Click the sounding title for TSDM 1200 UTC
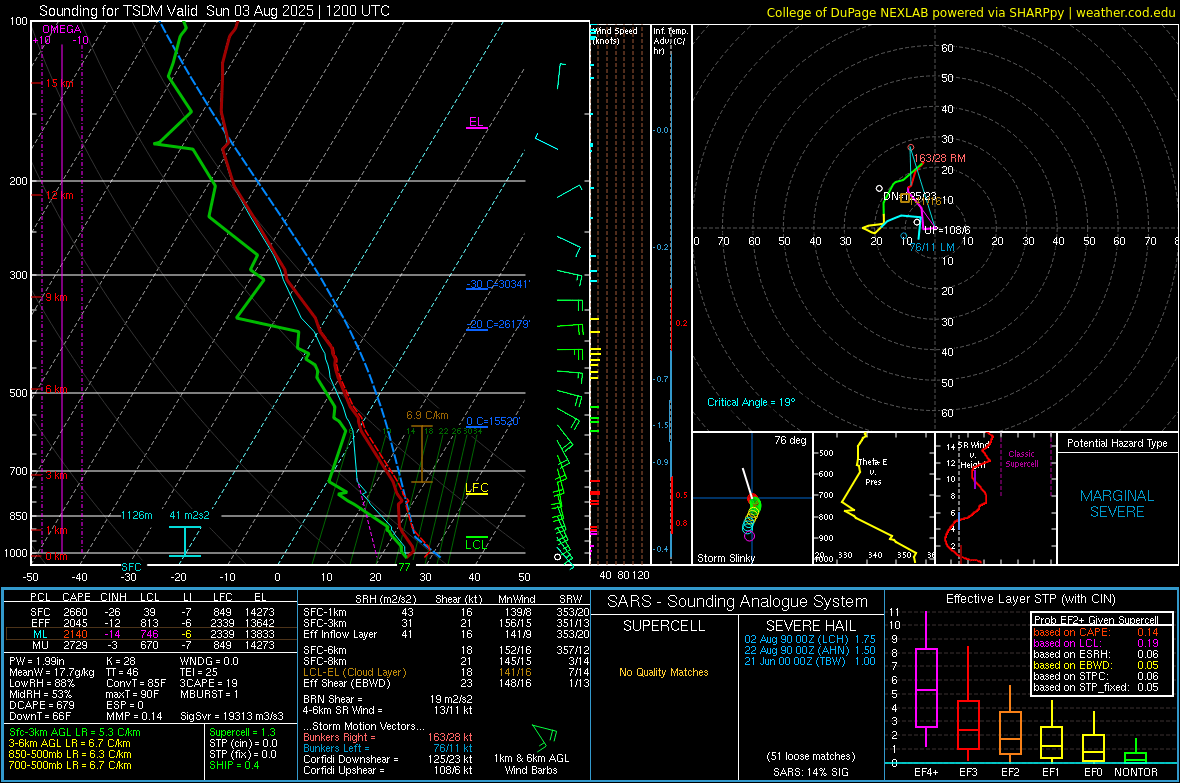The image size is (1180, 783). point(214,11)
